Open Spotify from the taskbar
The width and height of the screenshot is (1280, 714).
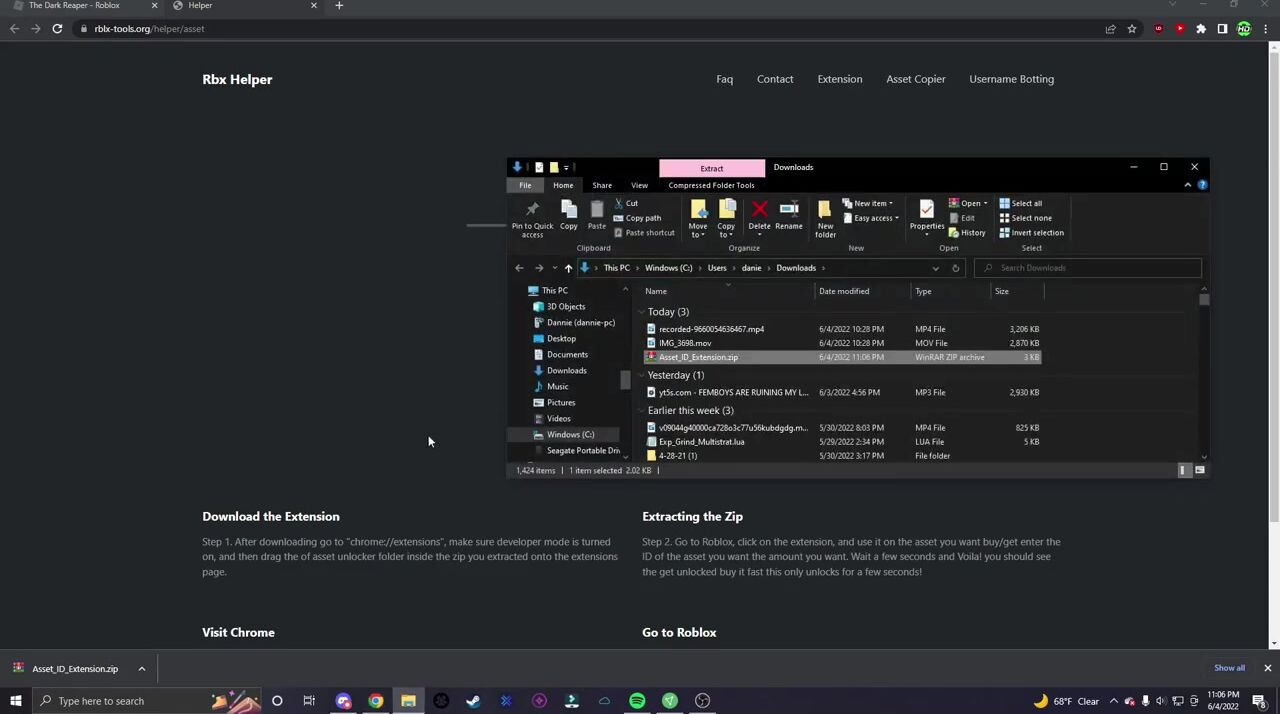click(637, 701)
